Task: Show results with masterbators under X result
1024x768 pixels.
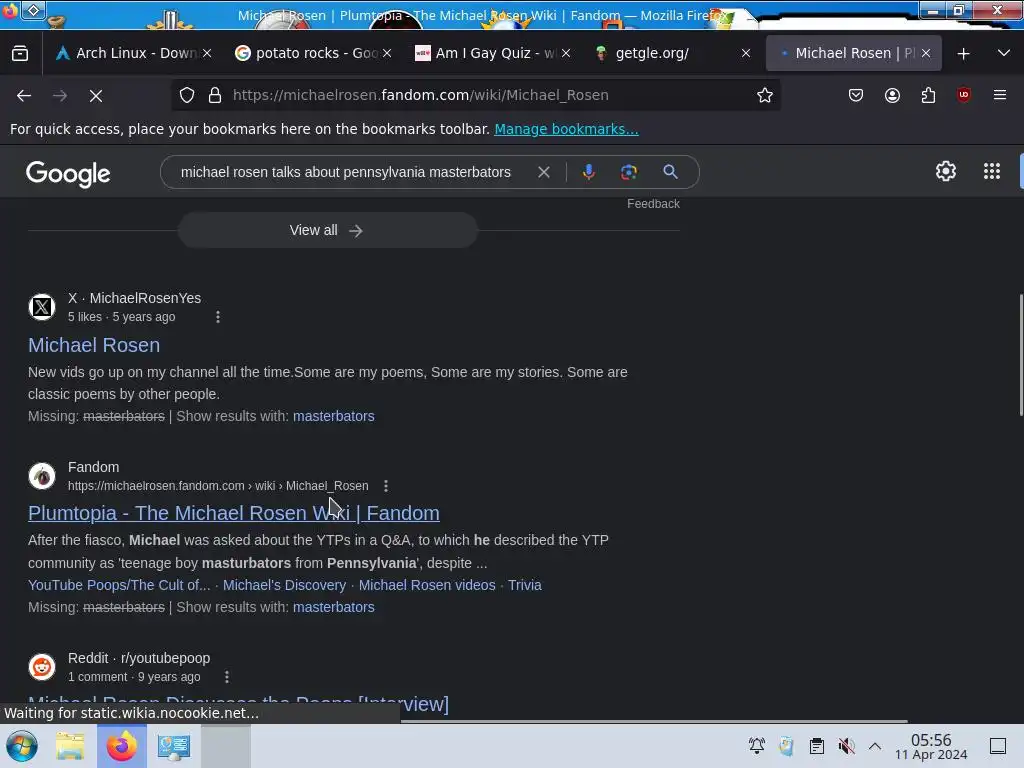Action: (334, 417)
